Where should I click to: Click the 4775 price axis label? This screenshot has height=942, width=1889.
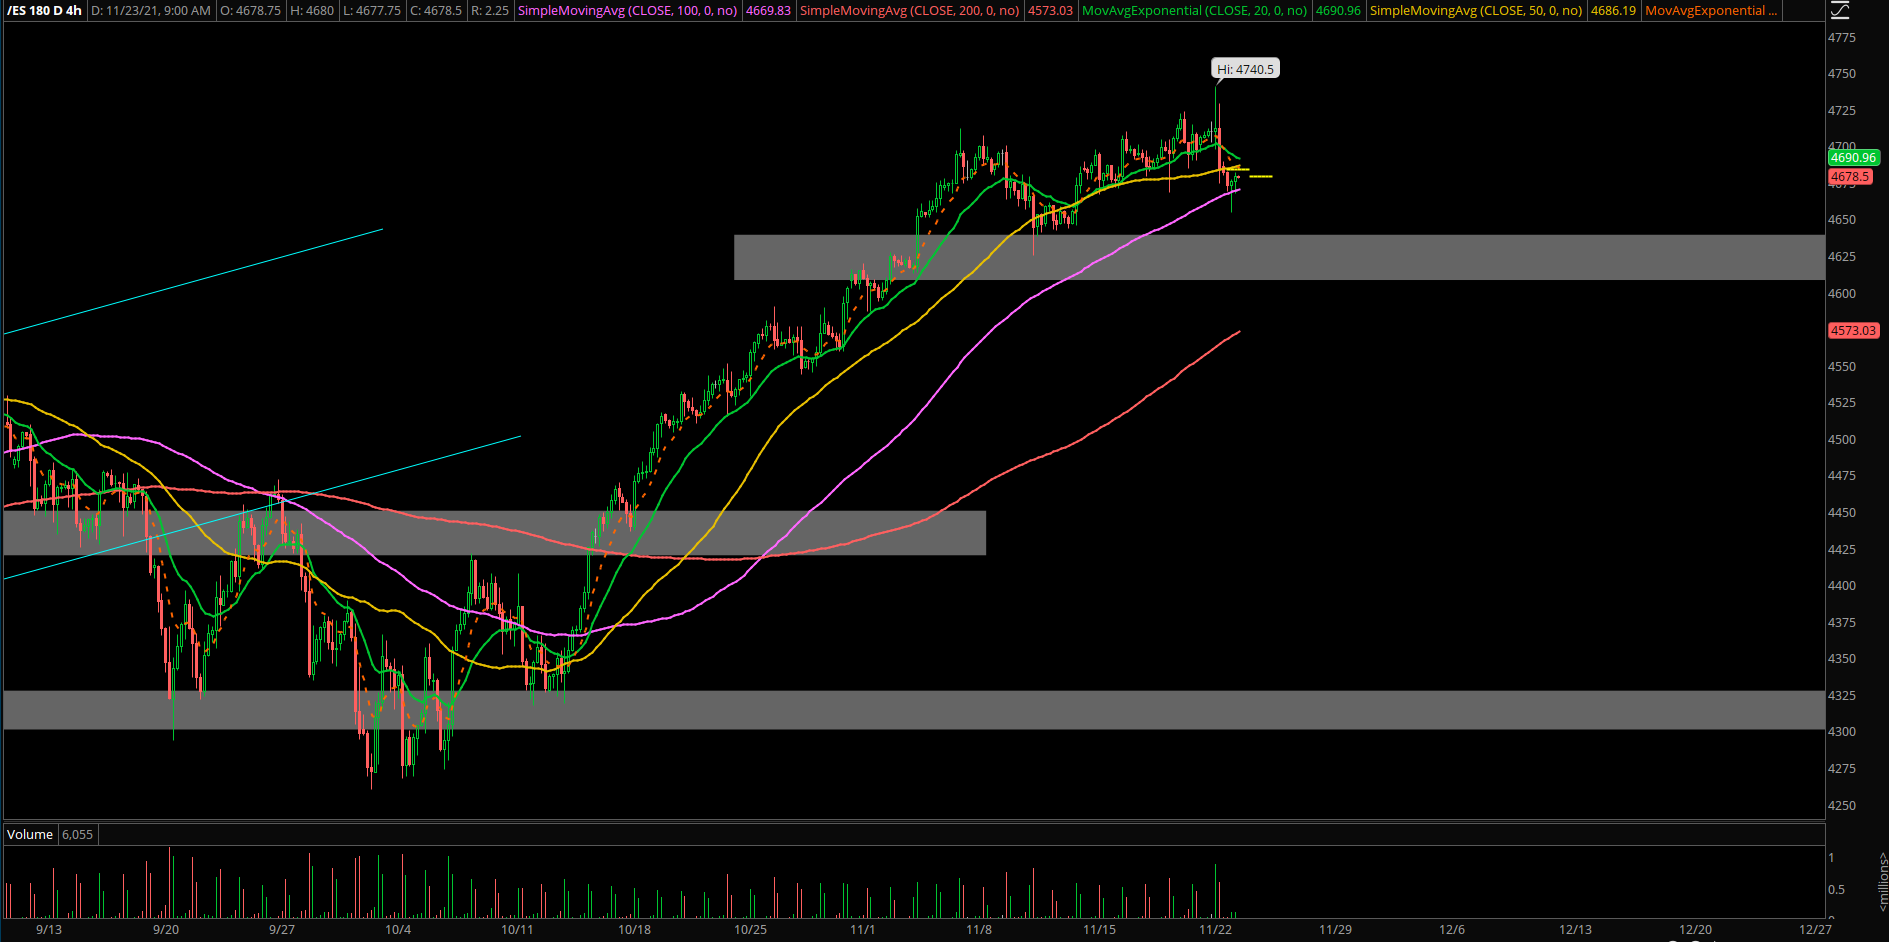coord(1842,37)
